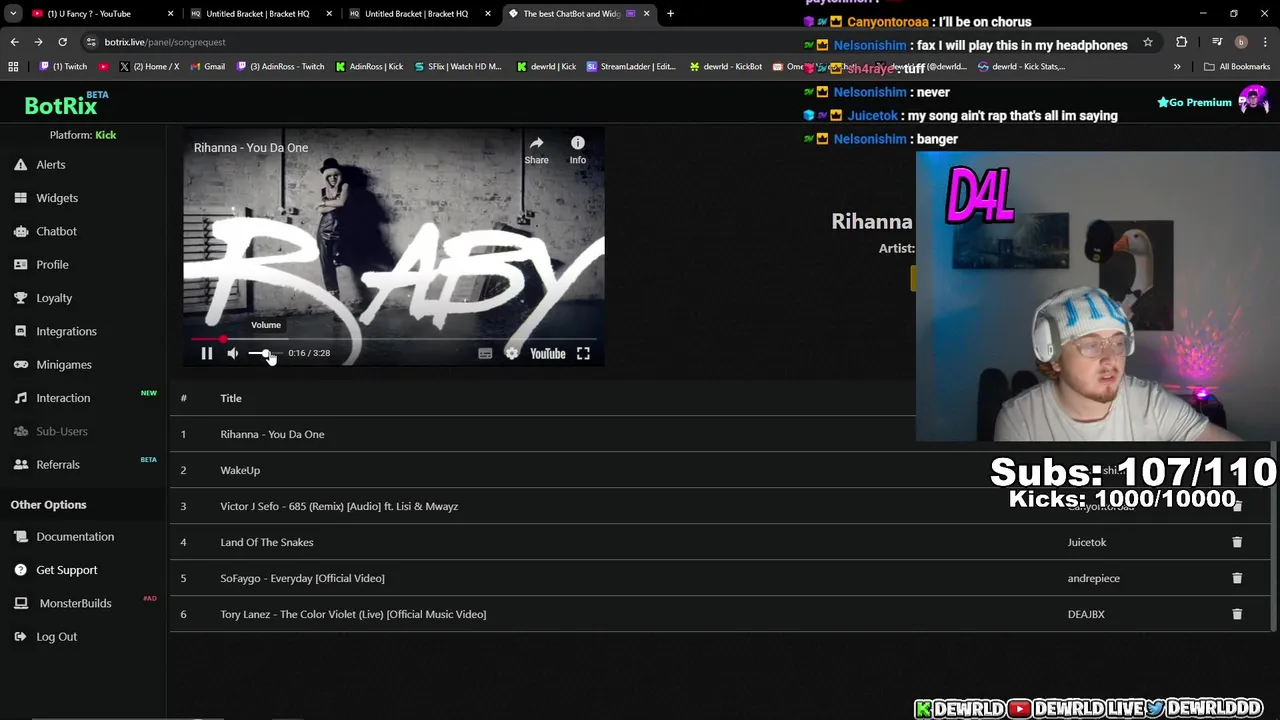Select the SoFaygo - Everyday title

click(x=302, y=578)
